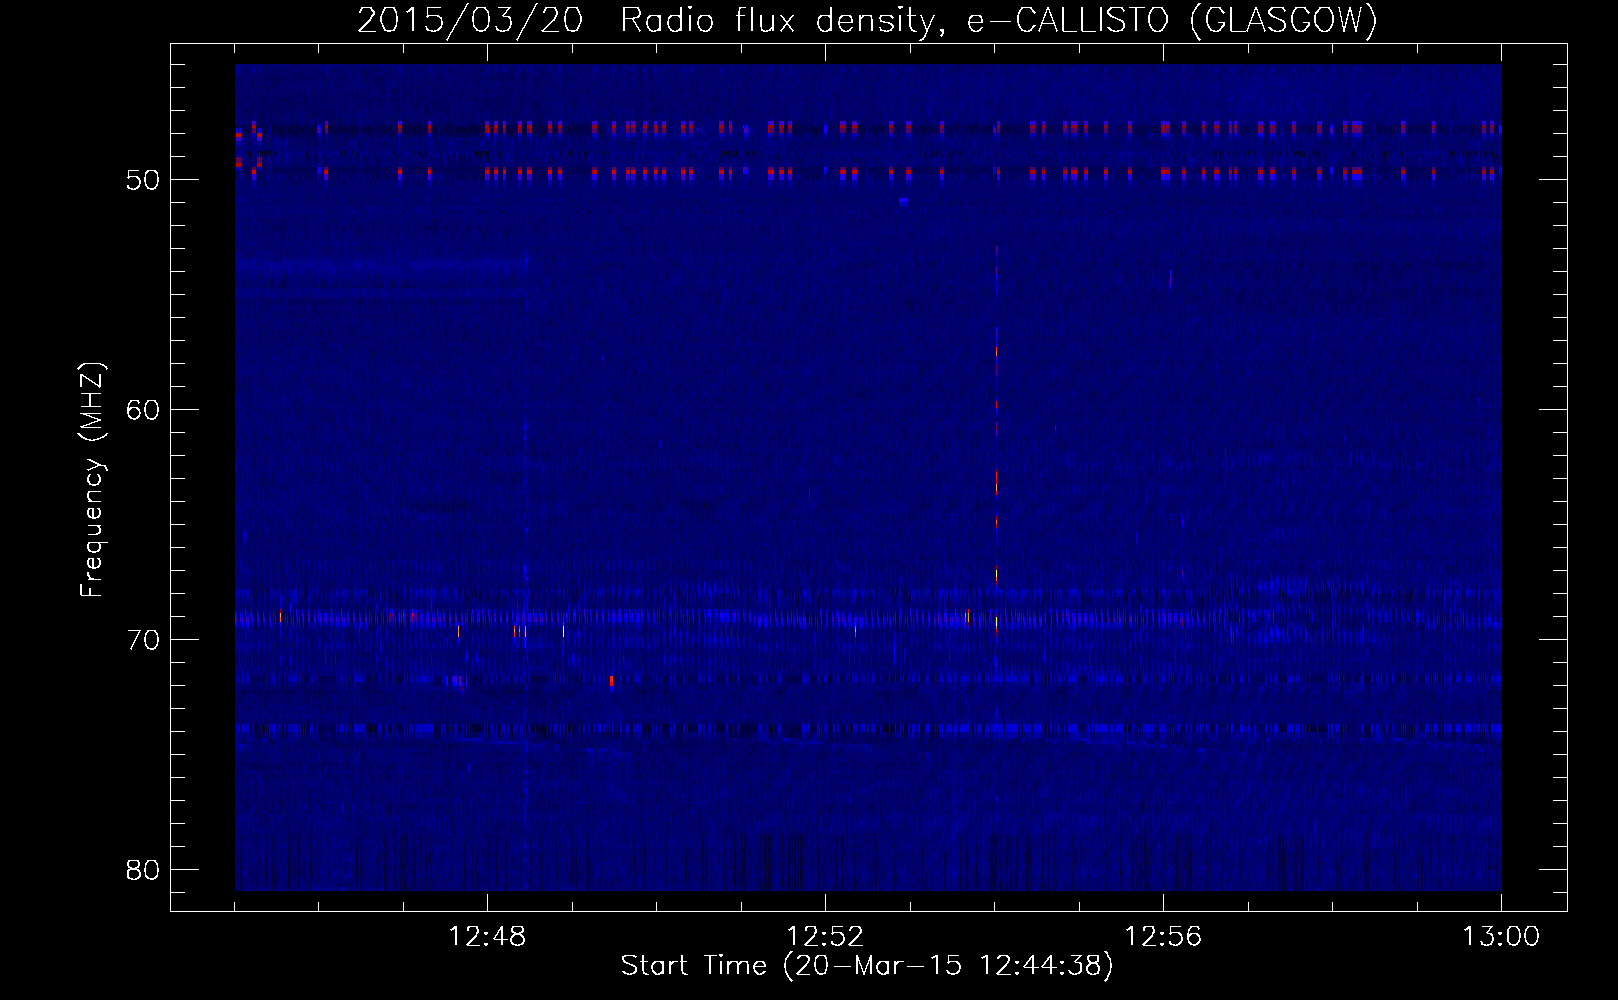The width and height of the screenshot is (1618, 1000).
Task: Click the 60 frequency axis label
Action: [144, 410]
